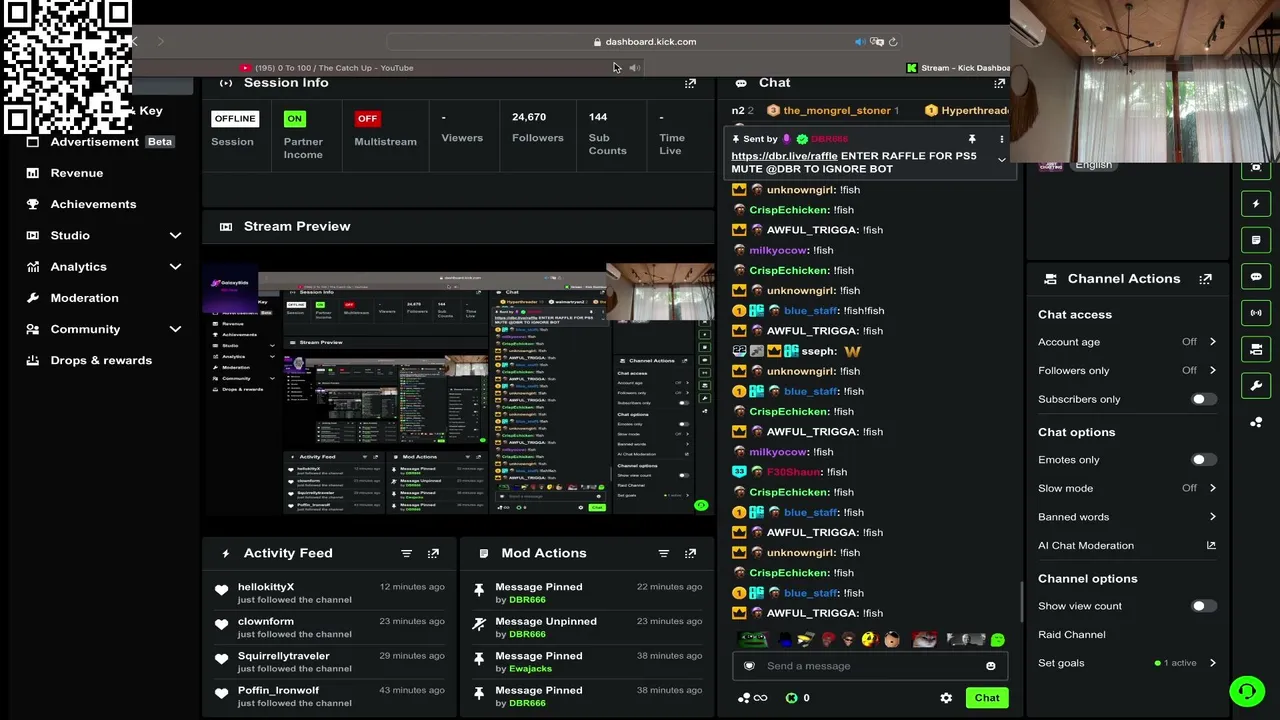Screen dimensions: 1280x720
Task: Open AI Chat Moderation external link
Action: pyautogui.click(x=1211, y=546)
